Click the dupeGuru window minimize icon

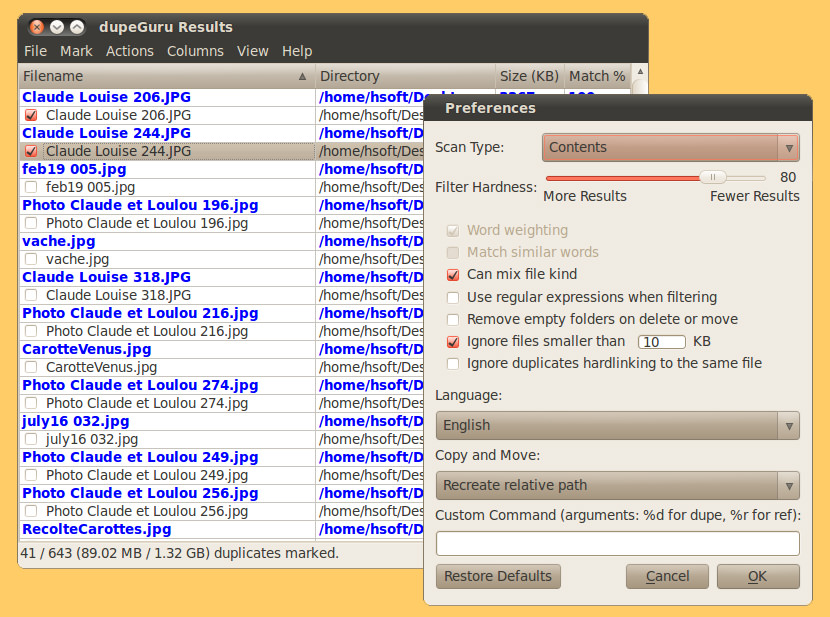point(57,27)
